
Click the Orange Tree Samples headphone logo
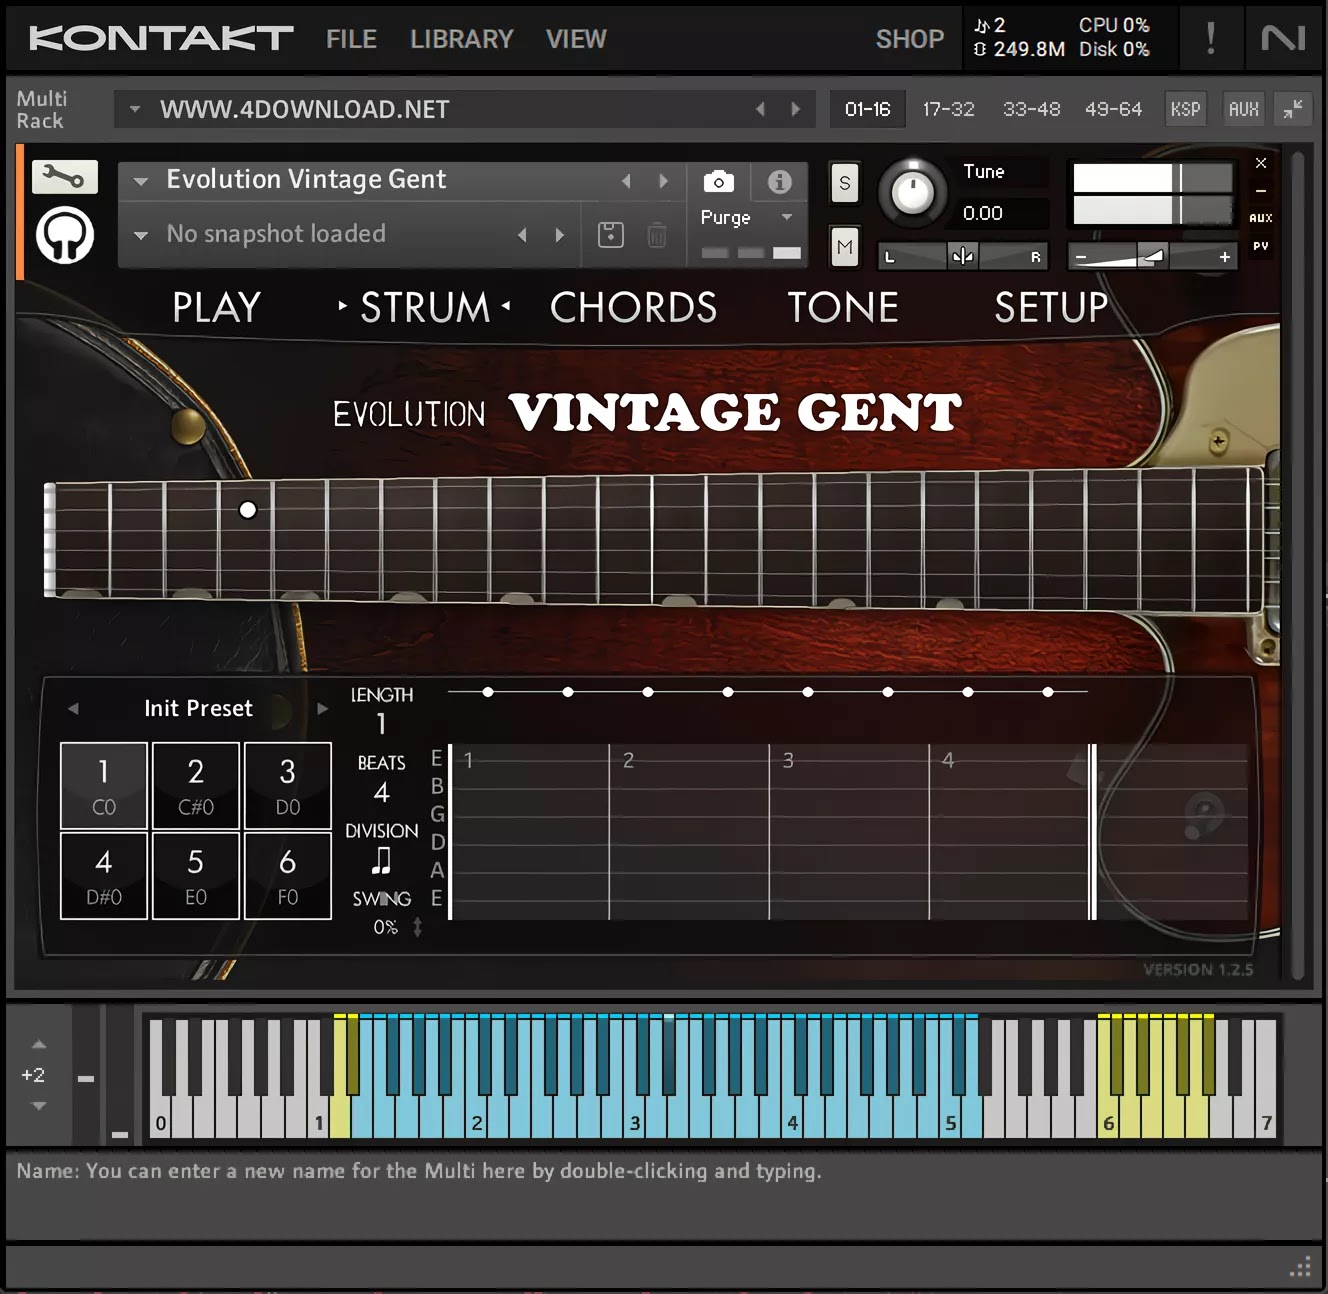(x=65, y=235)
